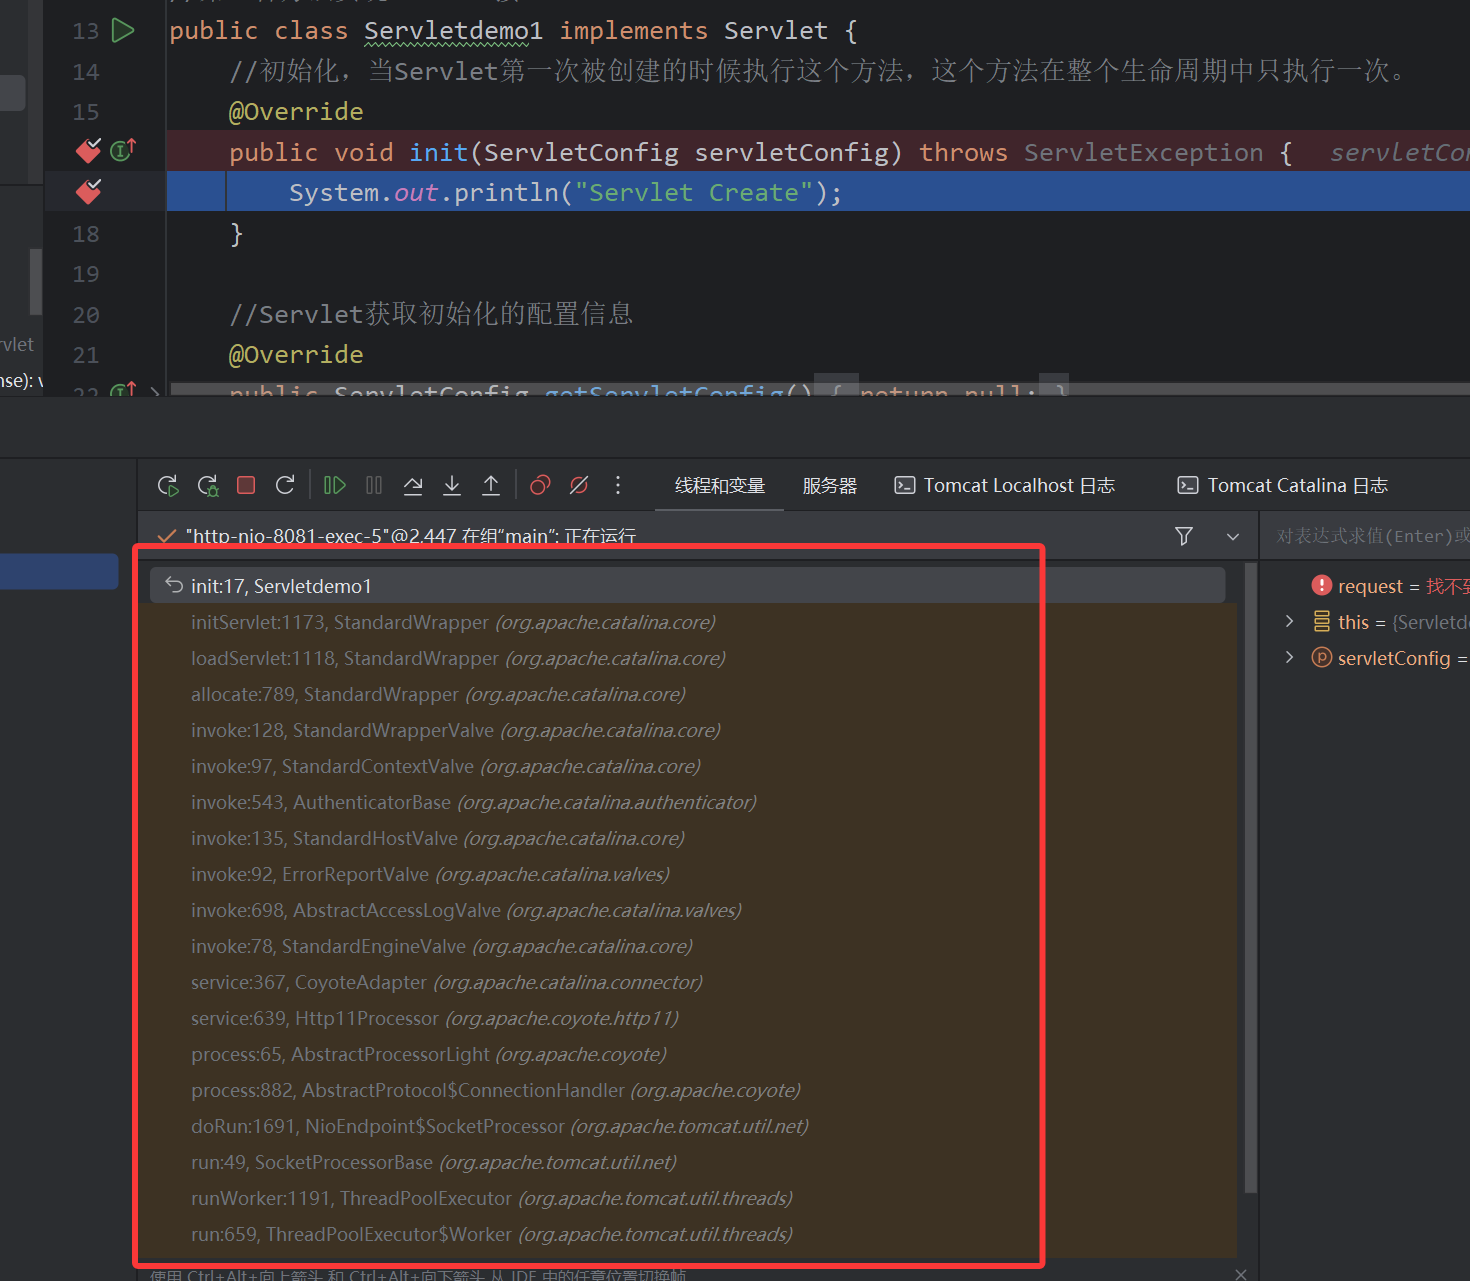The height and width of the screenshot is (1281, 1470).
Task: Expand the 'this' variable node
Action: (x=1289, y=621)
